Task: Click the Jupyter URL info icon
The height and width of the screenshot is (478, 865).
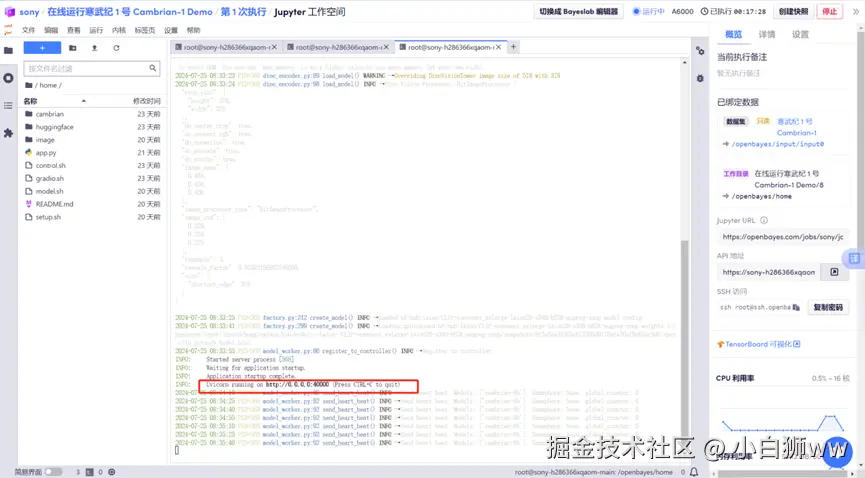Action: (x=764, y=220)
